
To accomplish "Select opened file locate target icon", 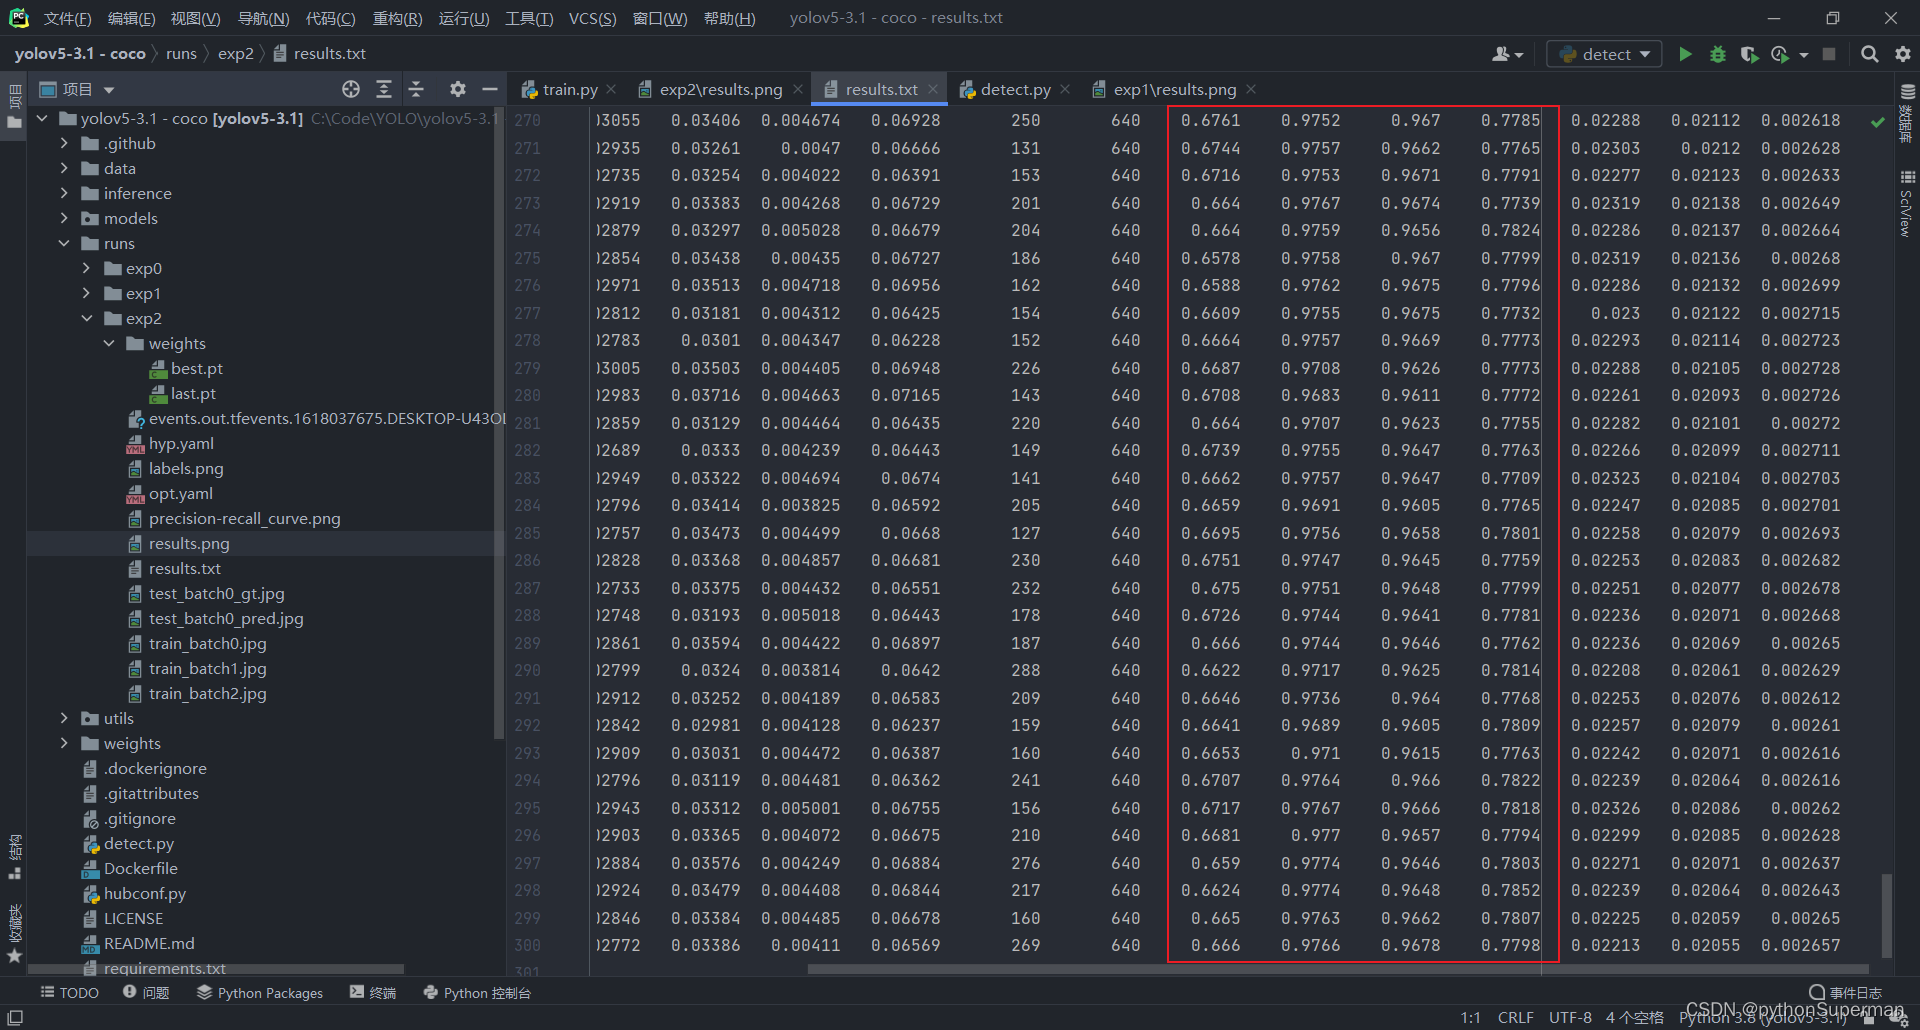I will pos(351,89).
